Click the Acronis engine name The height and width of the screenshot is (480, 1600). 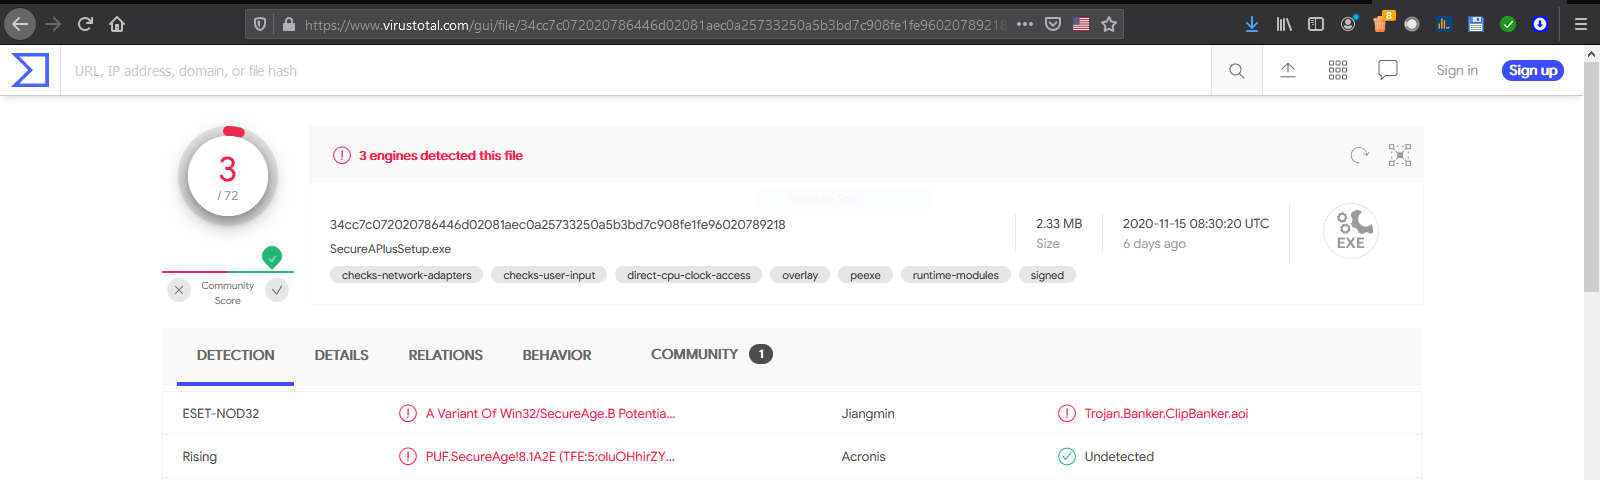[864, 456]
